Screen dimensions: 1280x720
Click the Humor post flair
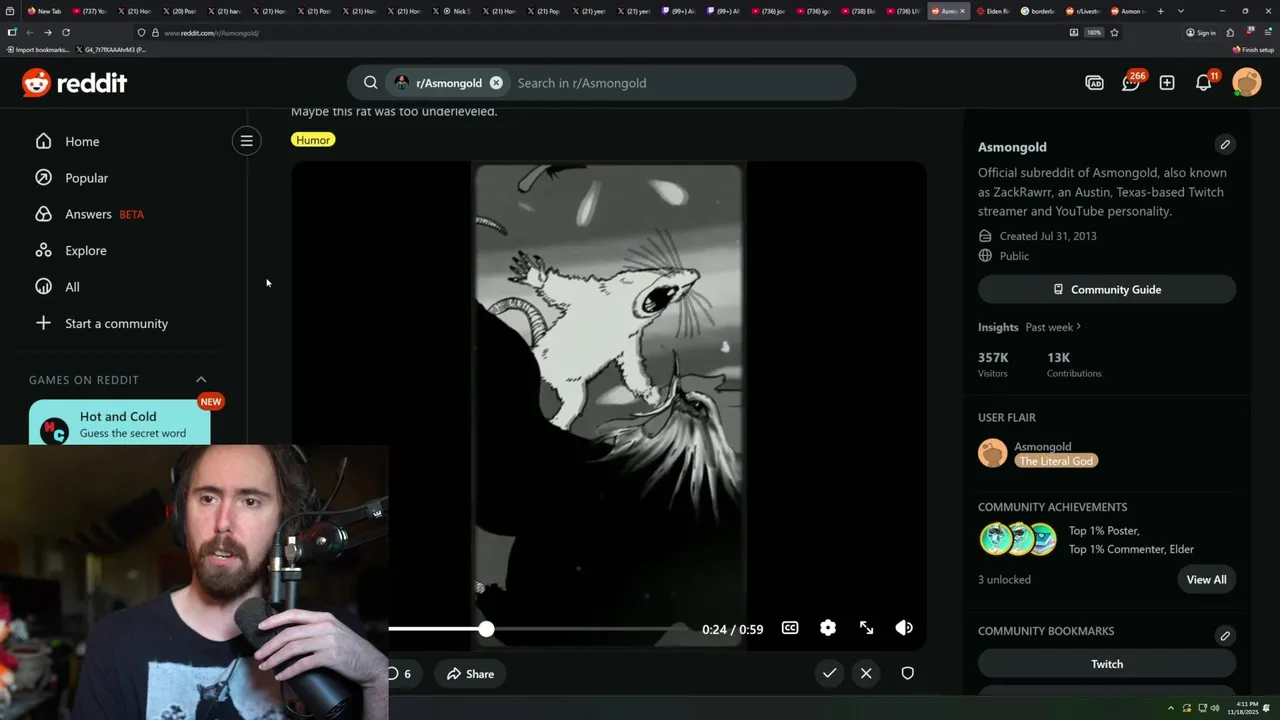coord(313,140)
